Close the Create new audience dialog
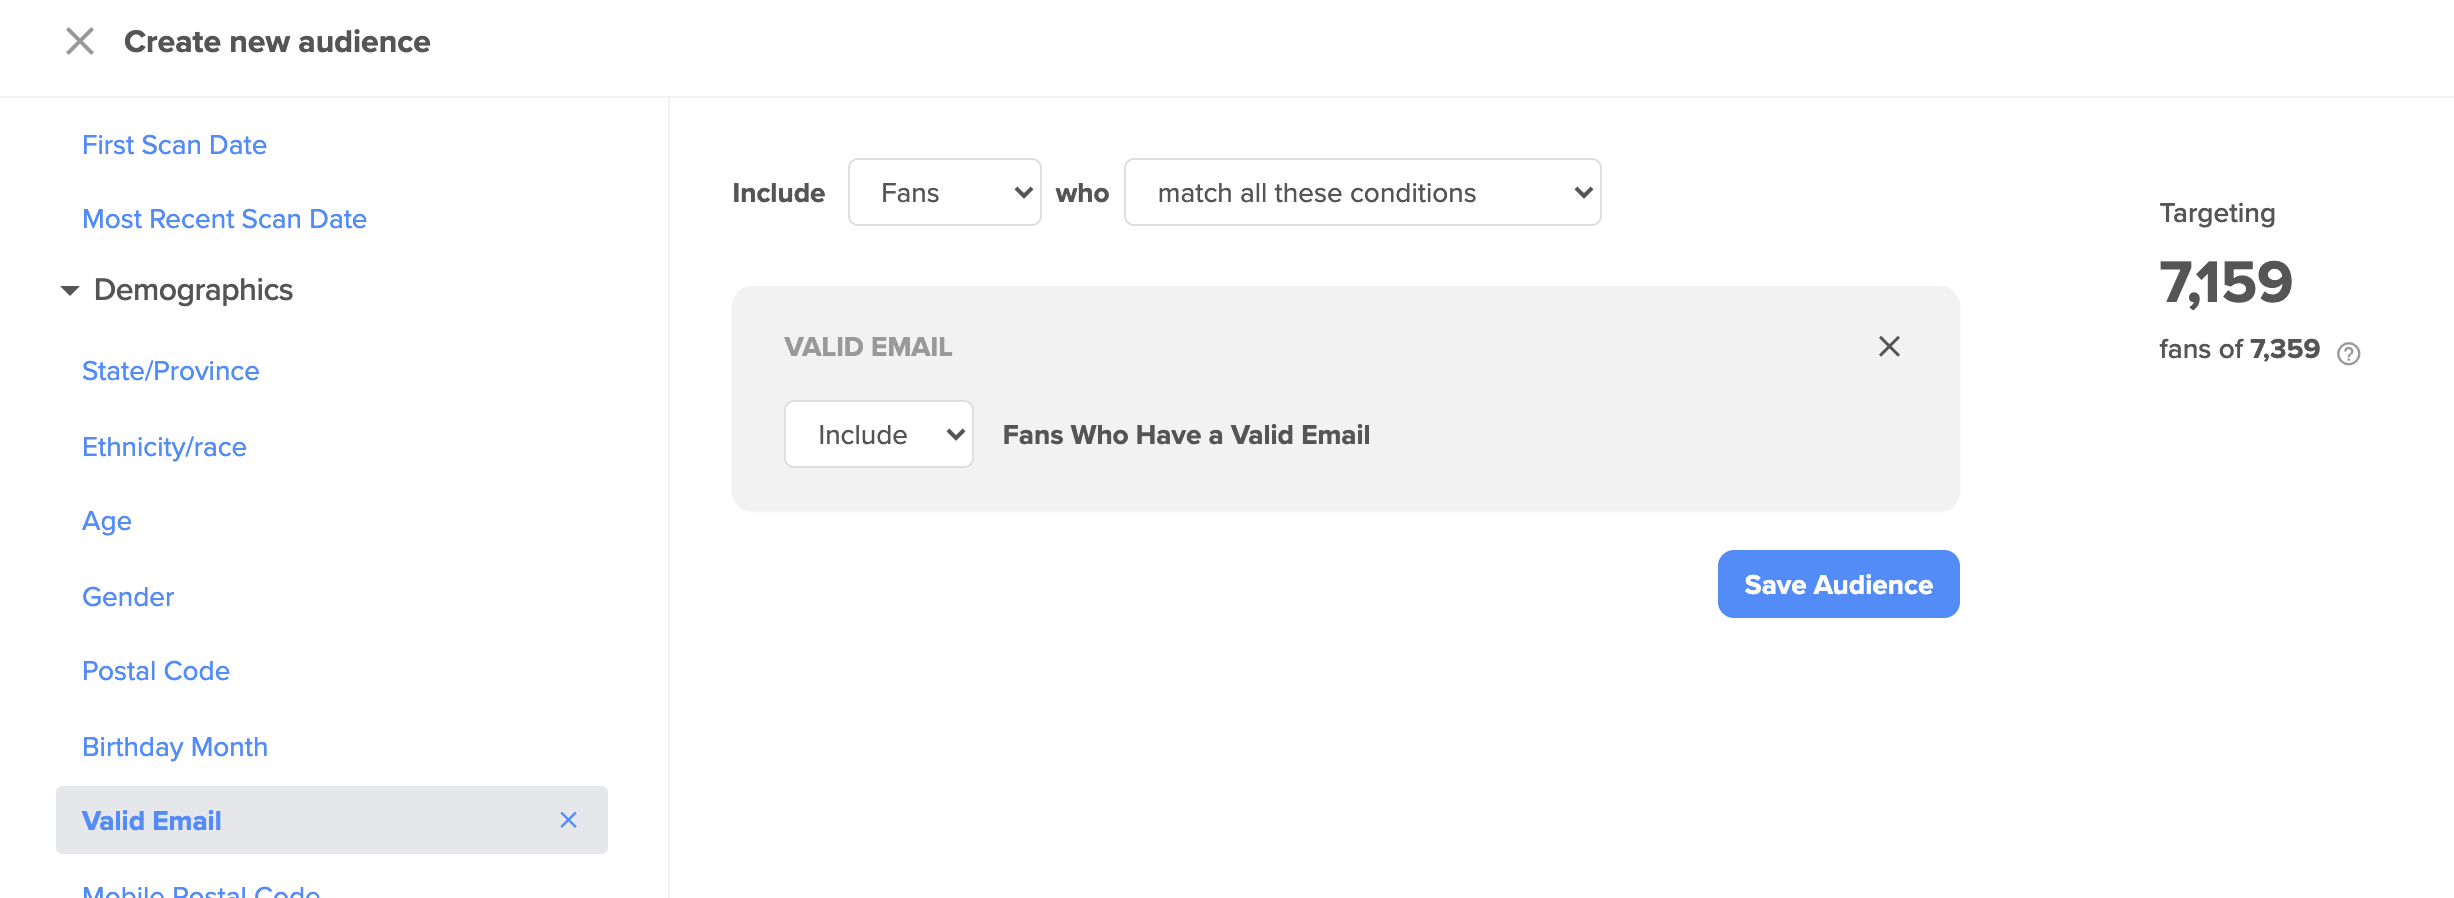Viewport: 2454px width, 898px height. pos(80,42)
